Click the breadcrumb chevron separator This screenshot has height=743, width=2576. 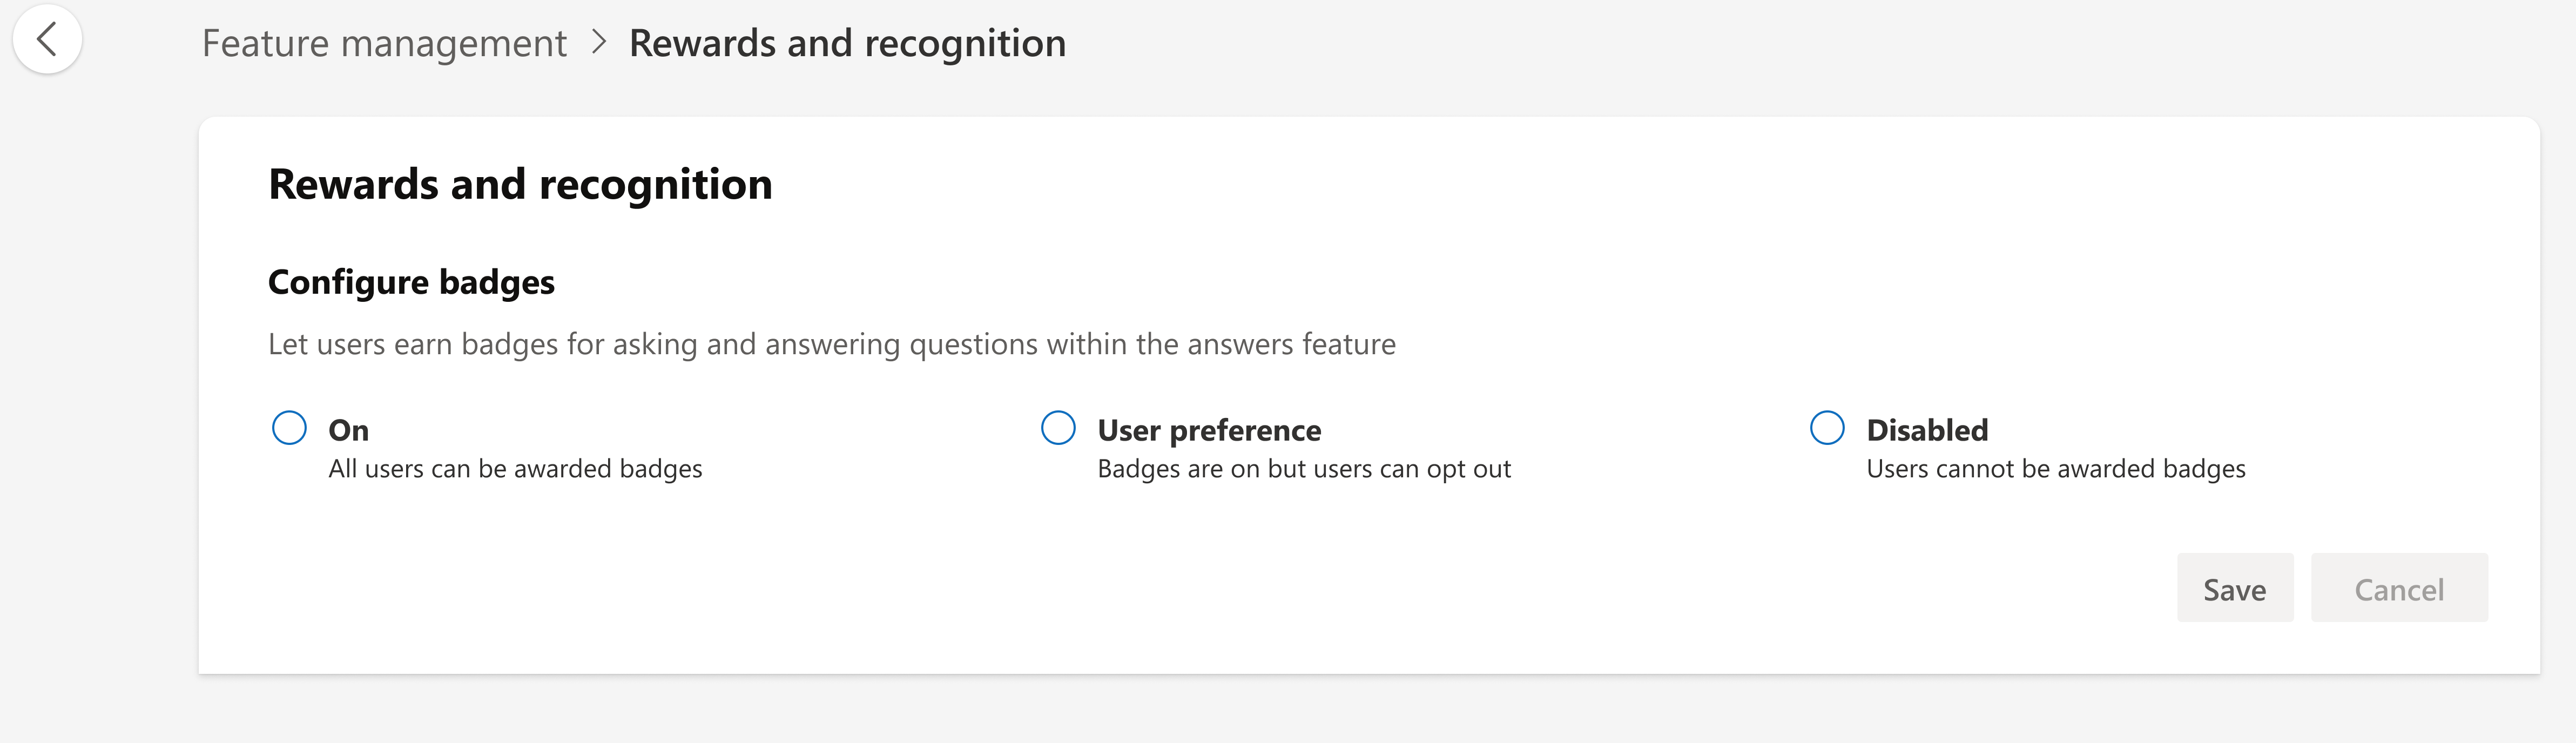598,42
